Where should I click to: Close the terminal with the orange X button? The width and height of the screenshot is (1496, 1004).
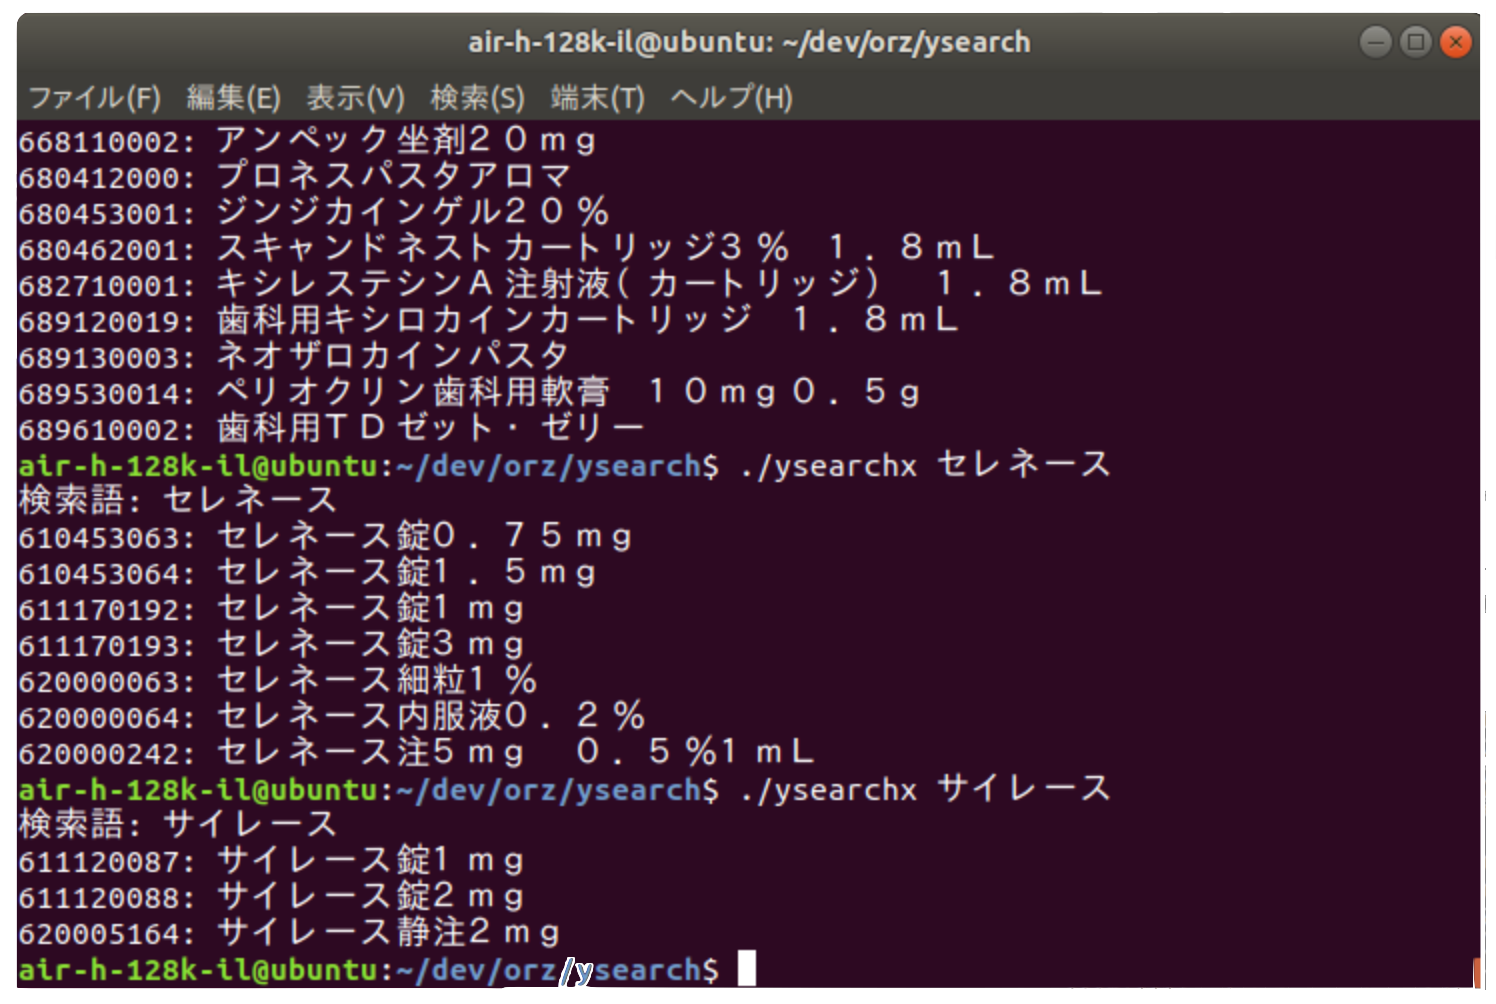(1455, 42)
